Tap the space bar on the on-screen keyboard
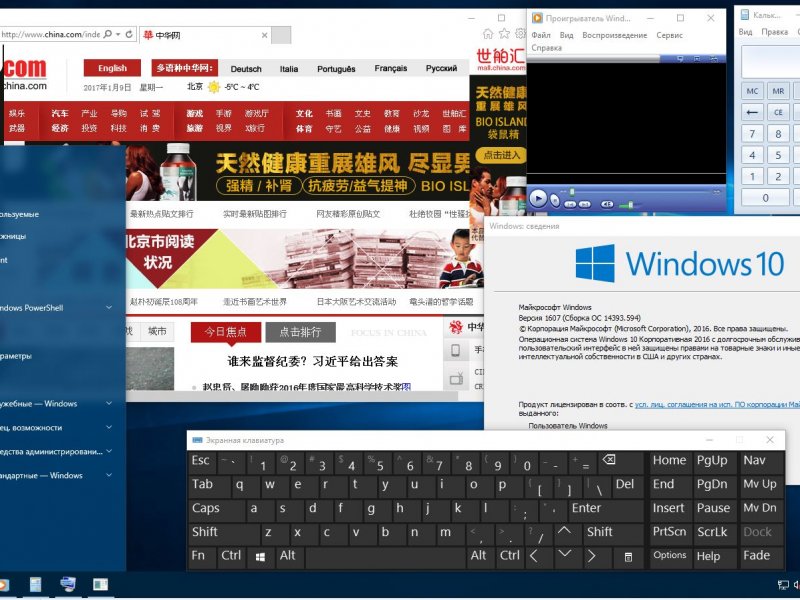Viewport: 800px width, 600px height. coord(386,557)
